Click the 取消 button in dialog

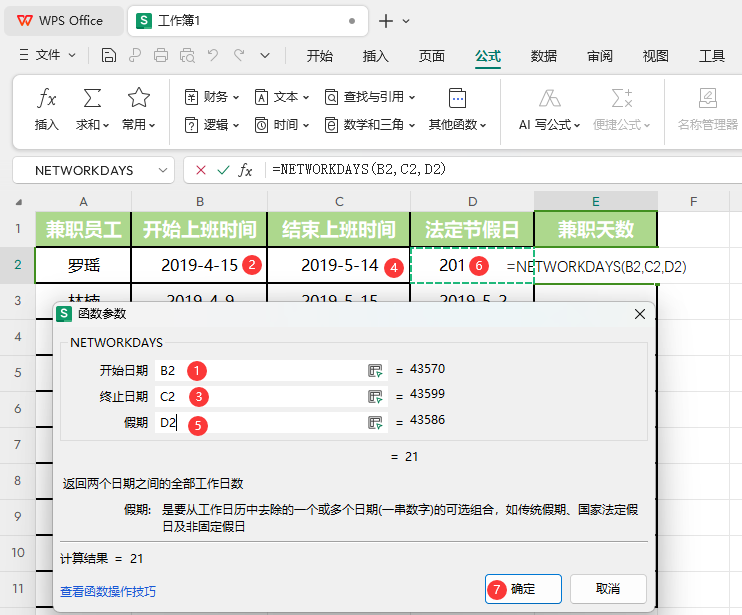(x=608, y=589)
